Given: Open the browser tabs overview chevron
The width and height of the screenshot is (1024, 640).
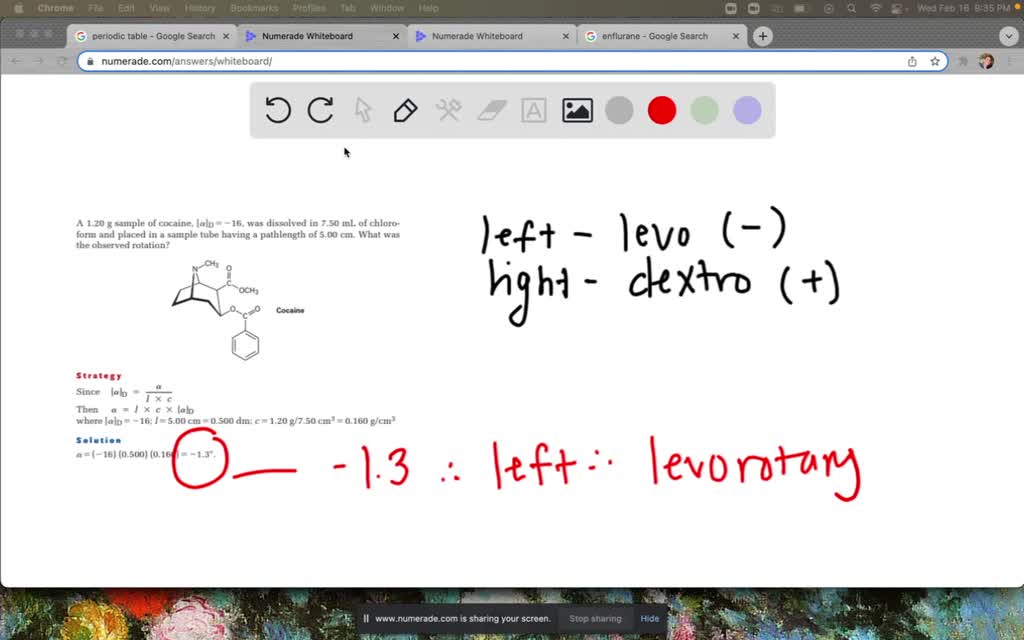Looking at the screenshot, I should pos(1007,36).
